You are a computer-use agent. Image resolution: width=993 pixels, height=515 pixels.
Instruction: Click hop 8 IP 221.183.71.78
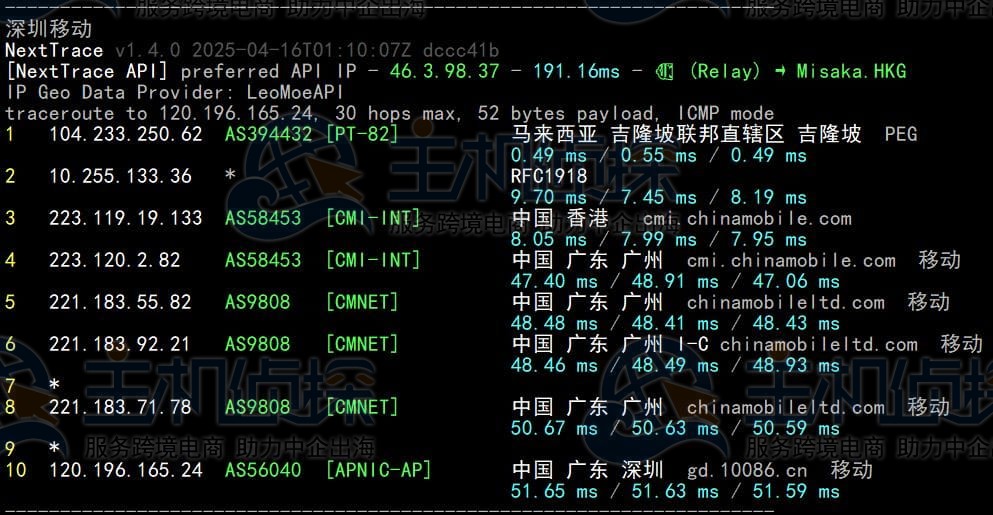120,407
